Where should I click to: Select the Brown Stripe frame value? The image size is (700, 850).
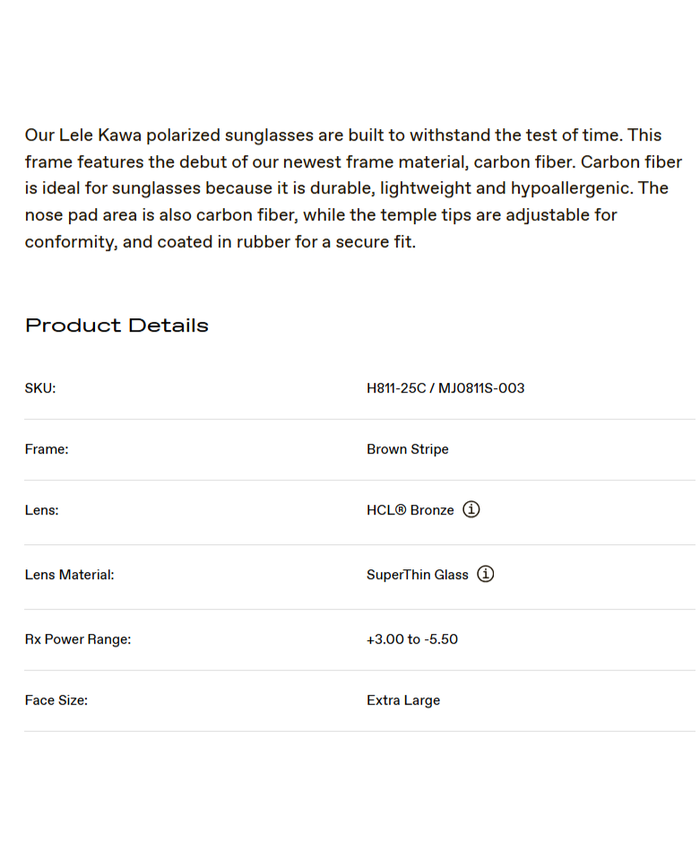(x=407, y=449)
